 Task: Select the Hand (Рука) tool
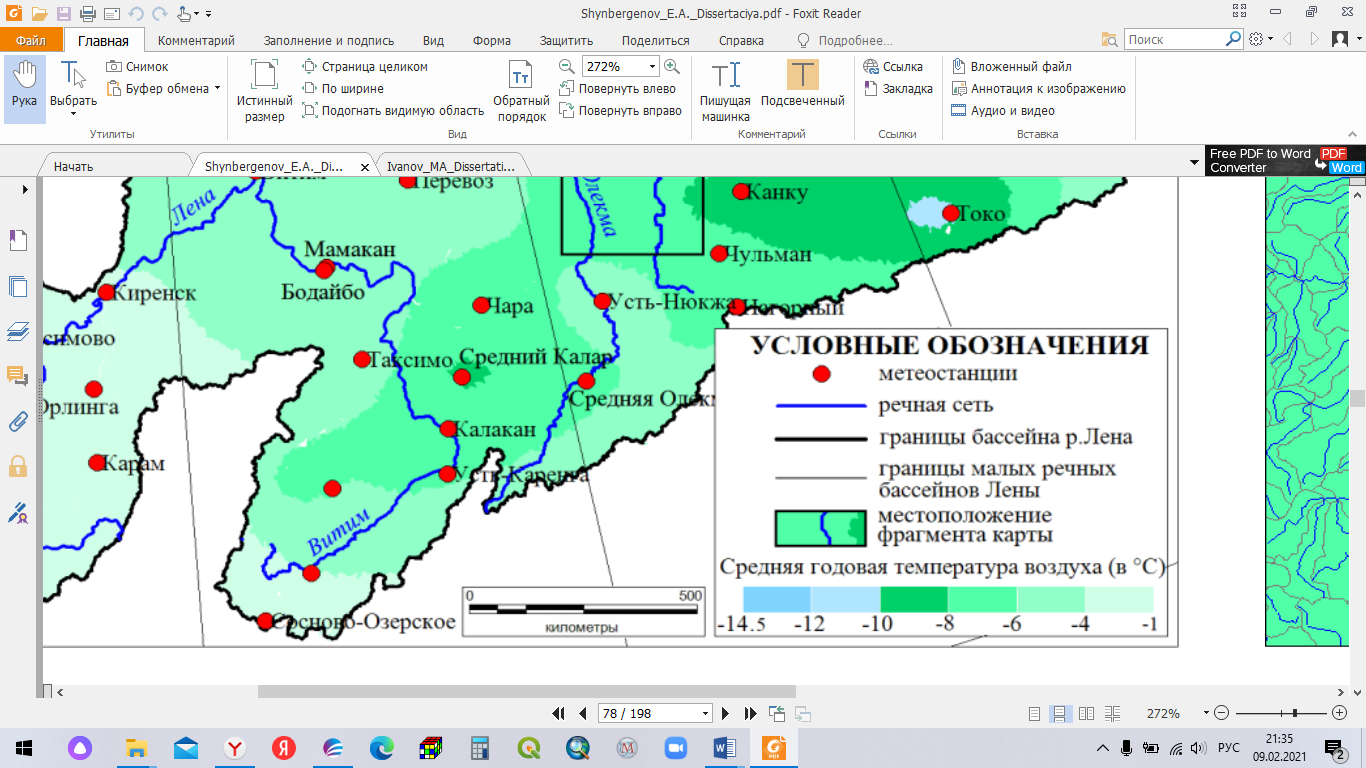[24, 86]
